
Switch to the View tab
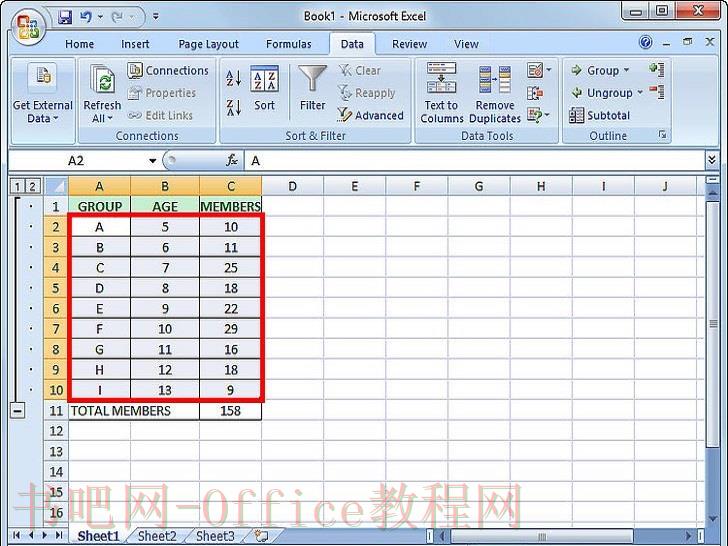point(466,44)
